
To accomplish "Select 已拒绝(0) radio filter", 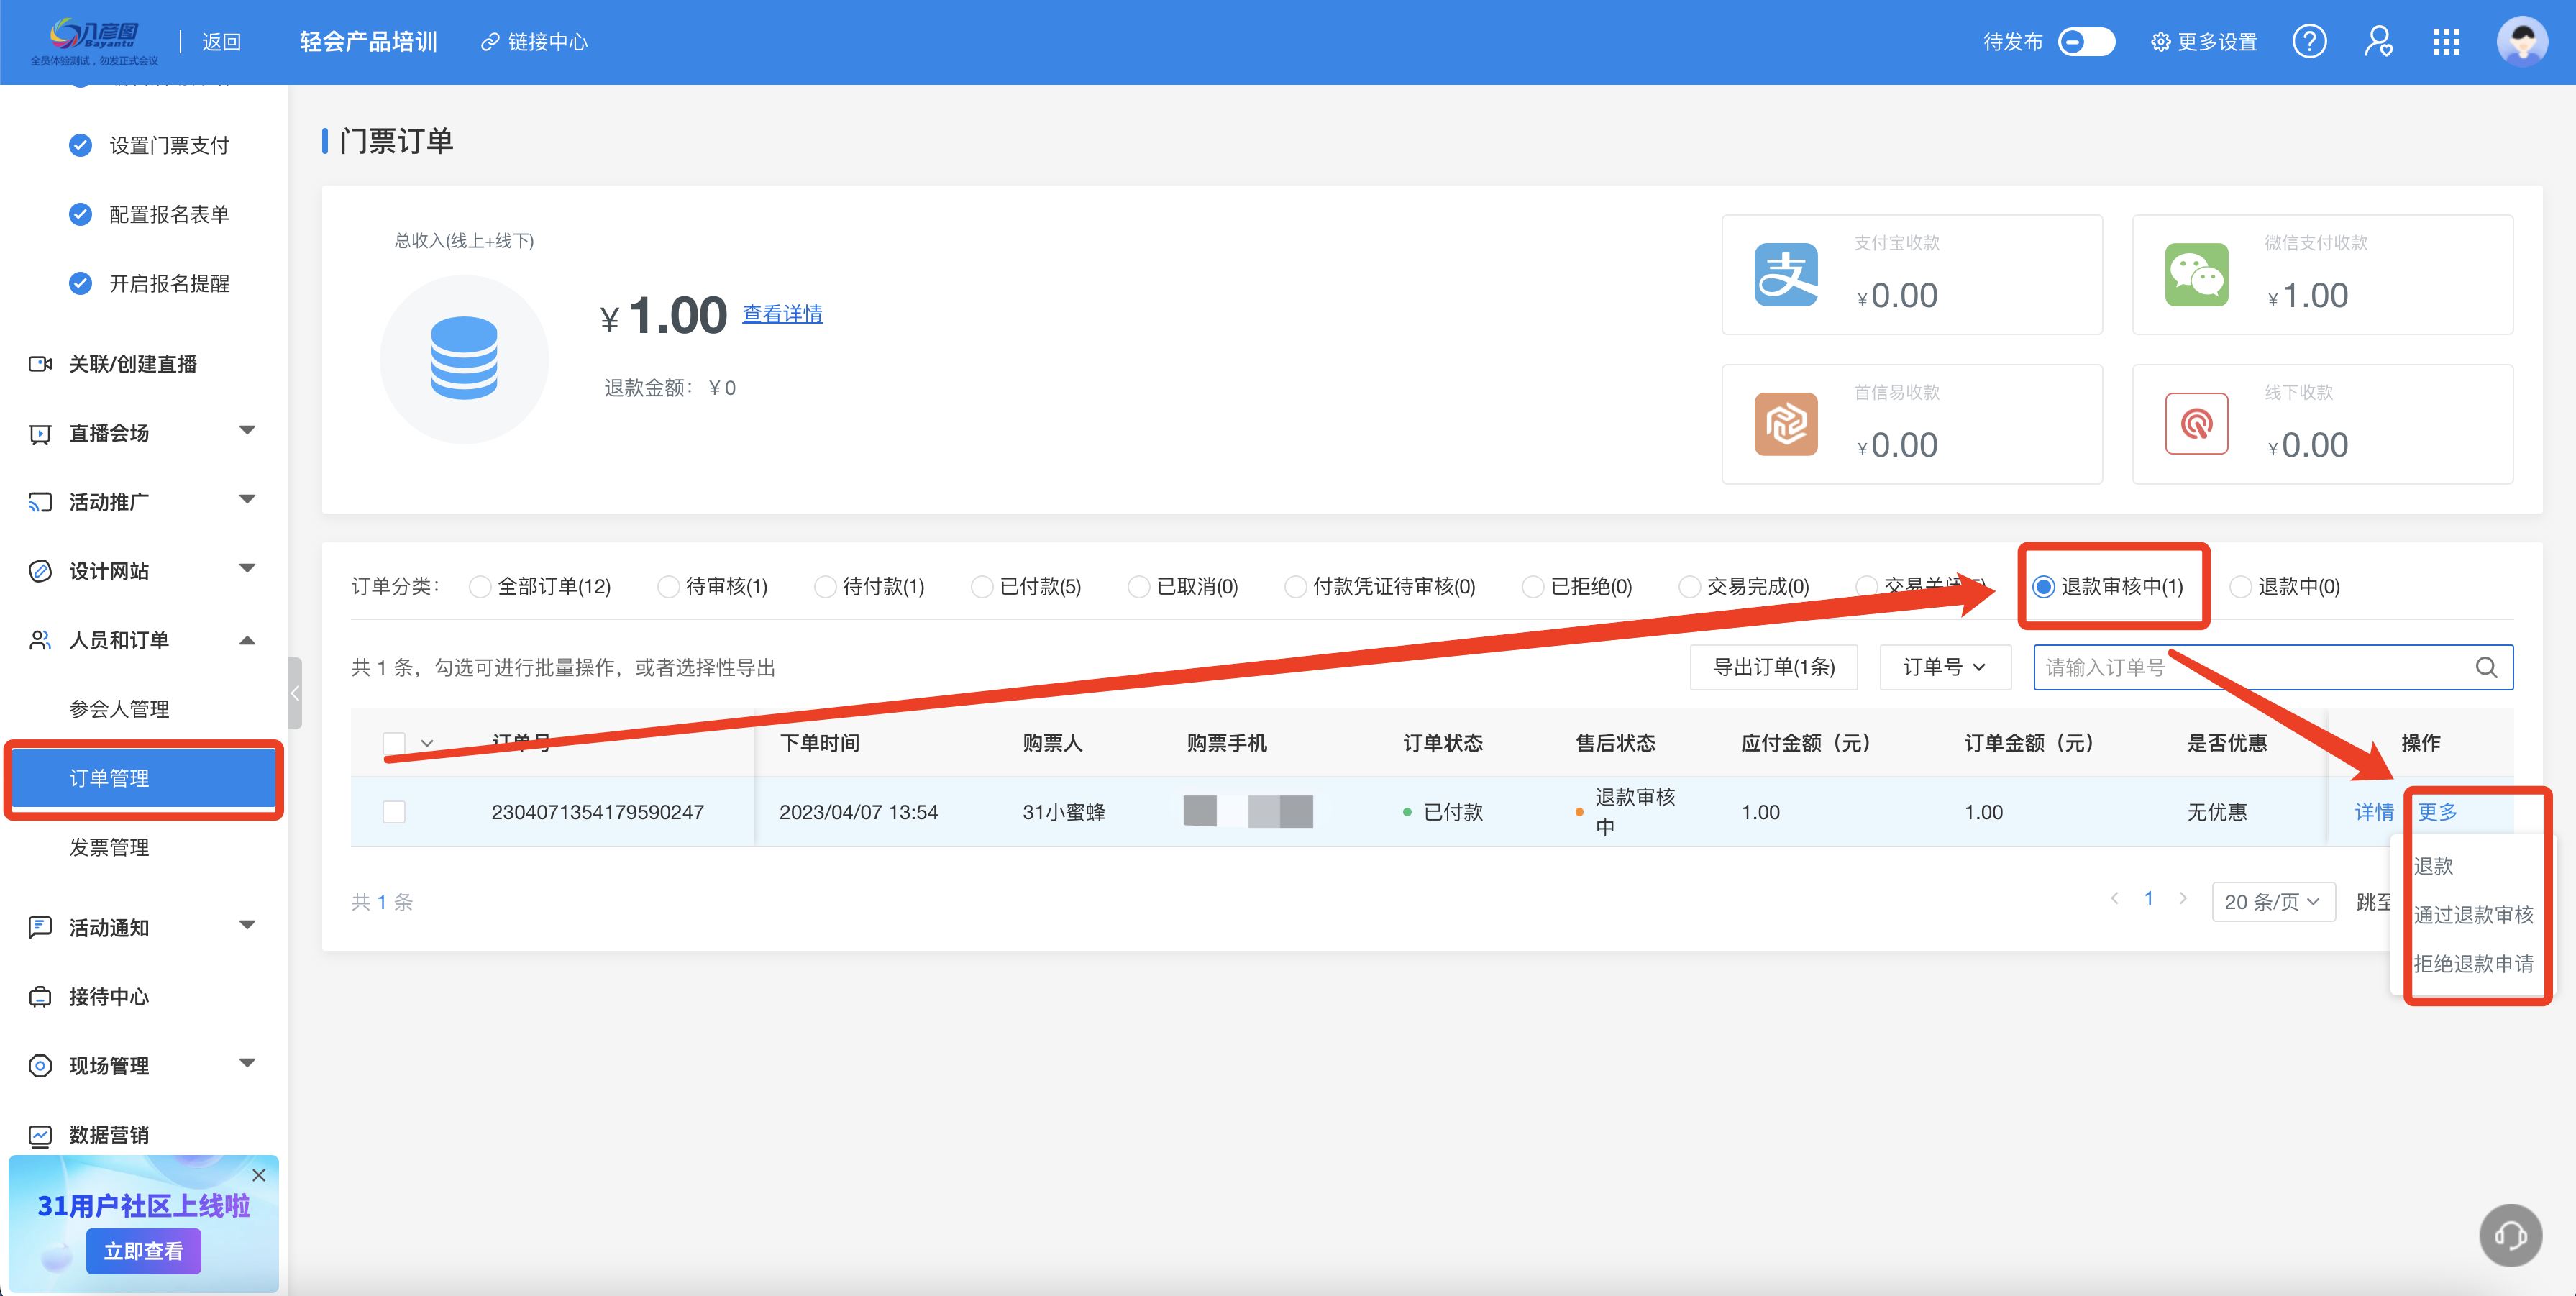I will tap(1533, 587).
